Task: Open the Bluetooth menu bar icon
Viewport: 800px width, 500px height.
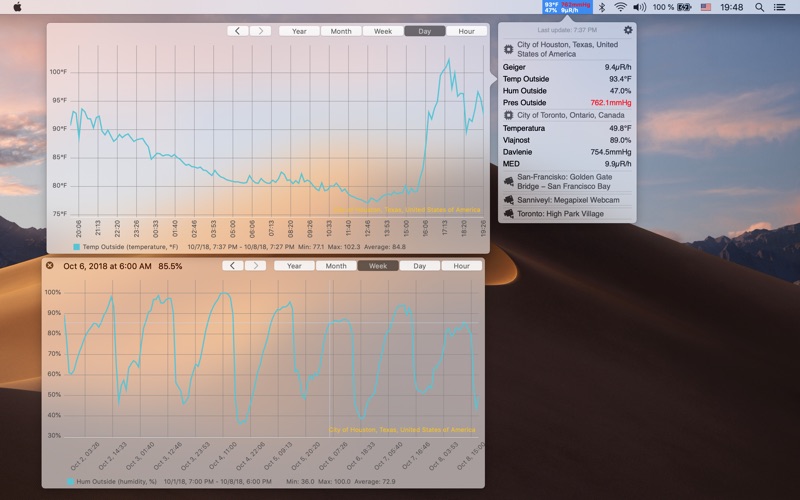Action: coord(602,7)
